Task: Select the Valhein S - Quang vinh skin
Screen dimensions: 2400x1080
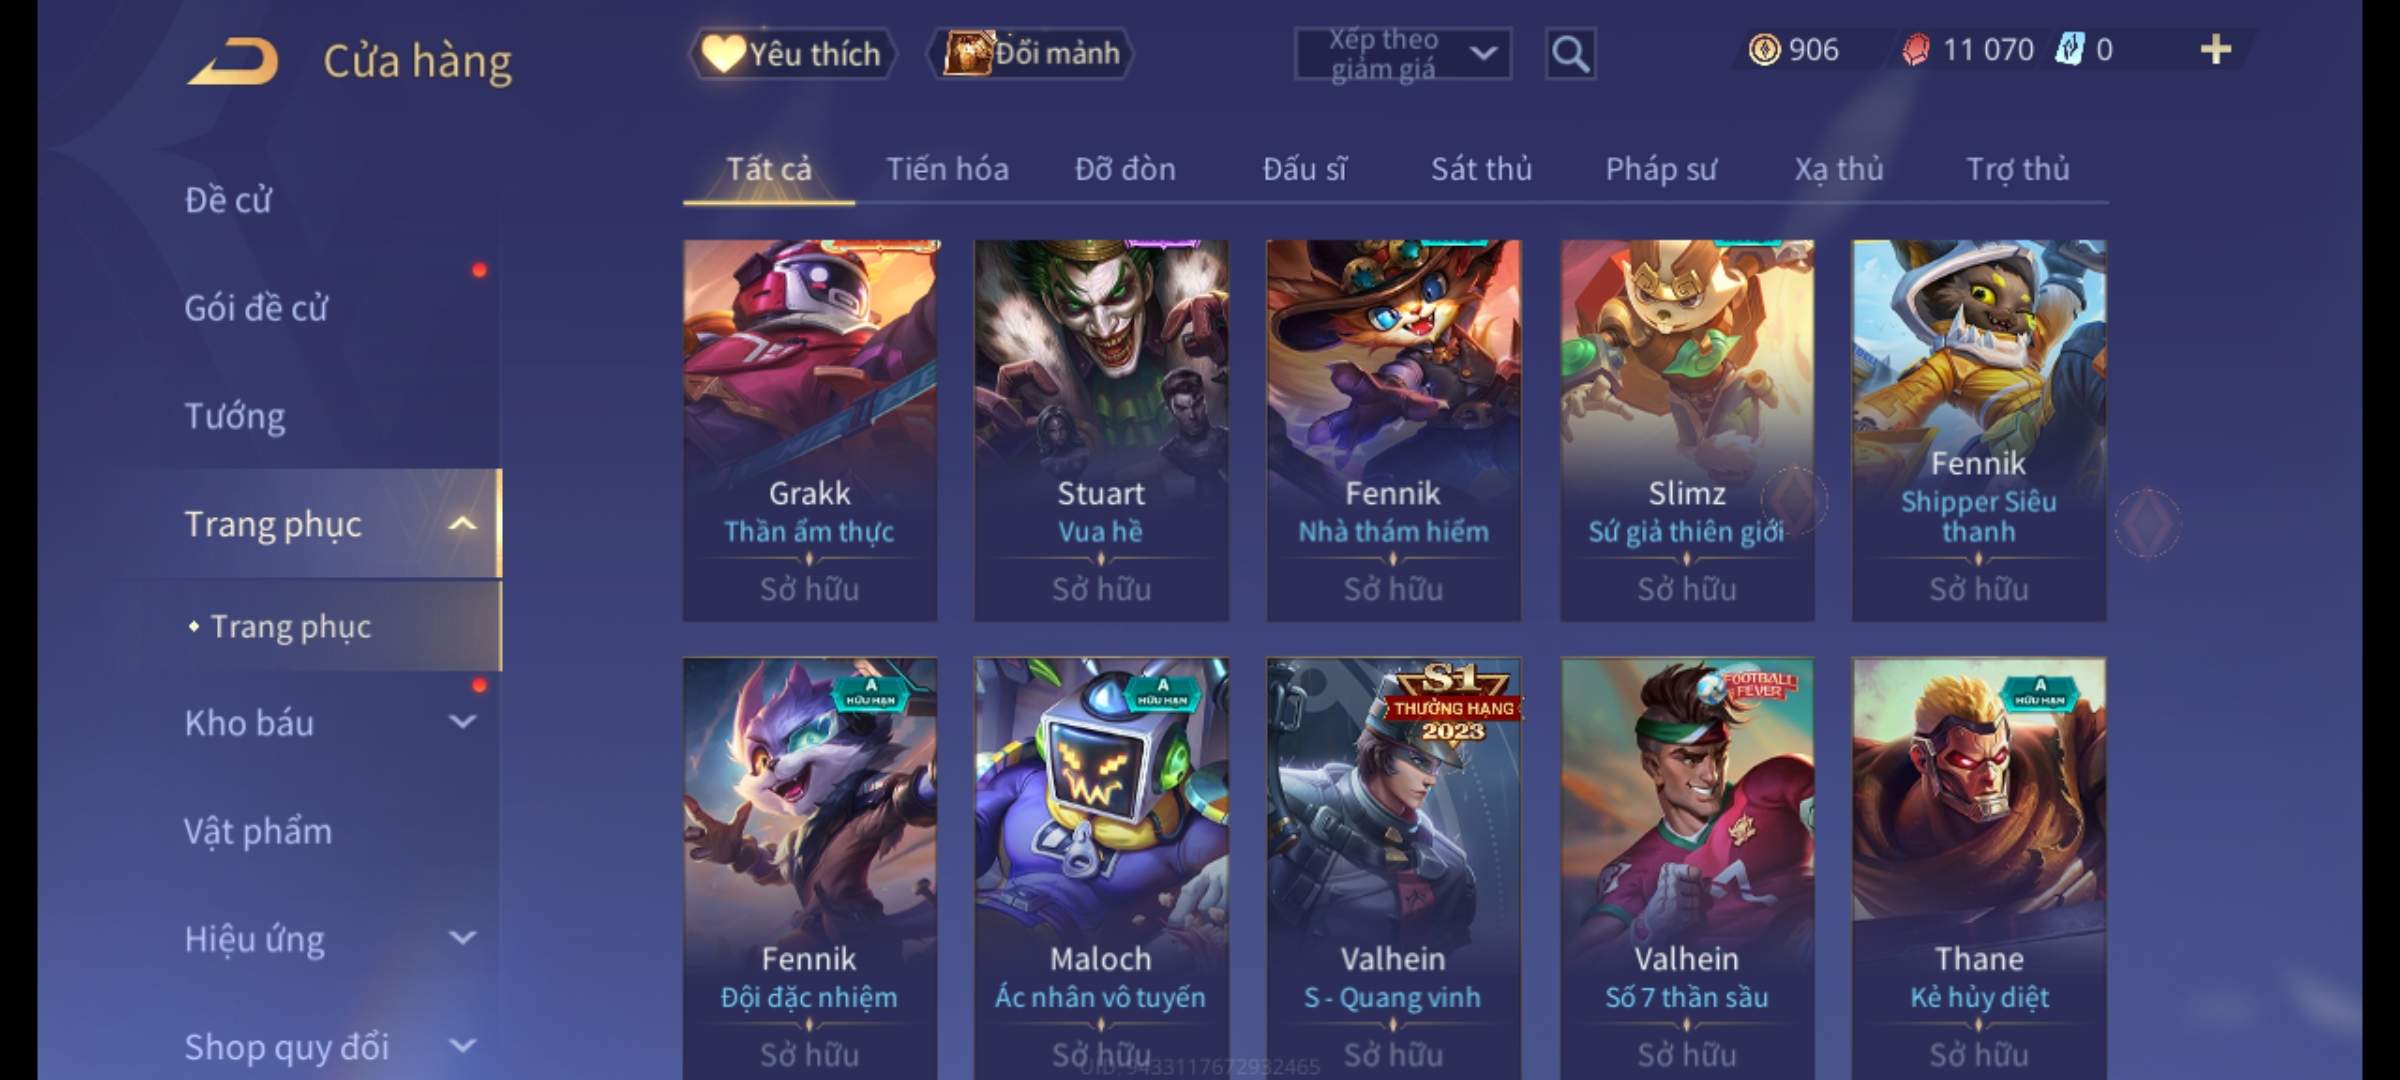Action: click(1393, 868)
